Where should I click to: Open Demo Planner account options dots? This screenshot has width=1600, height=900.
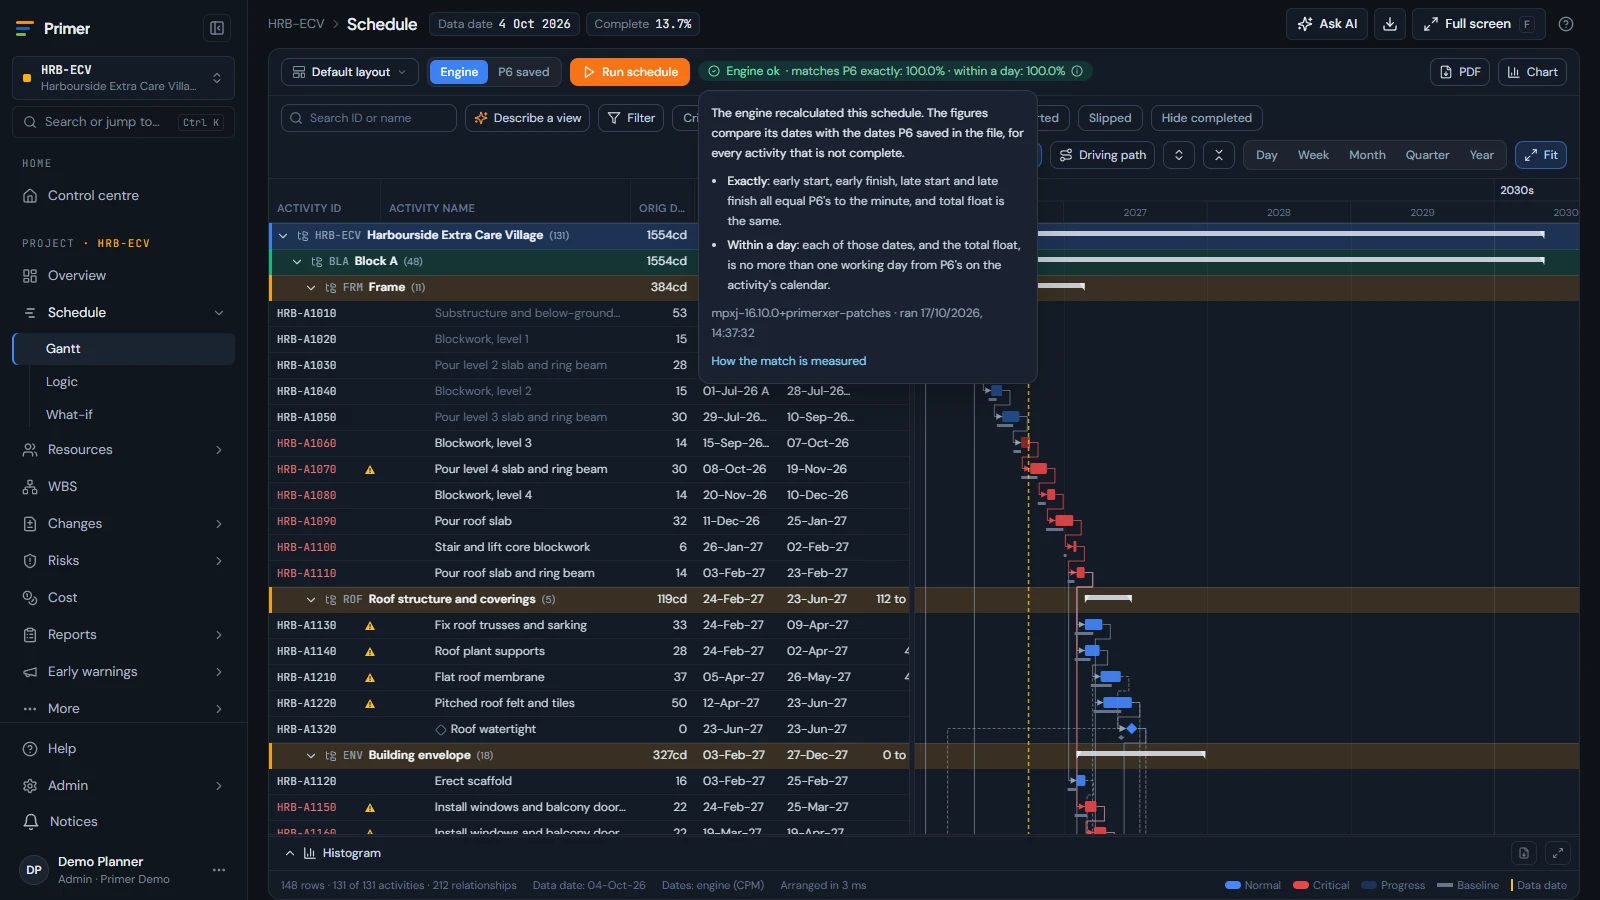pyautogui.click(x=219, y=870)
